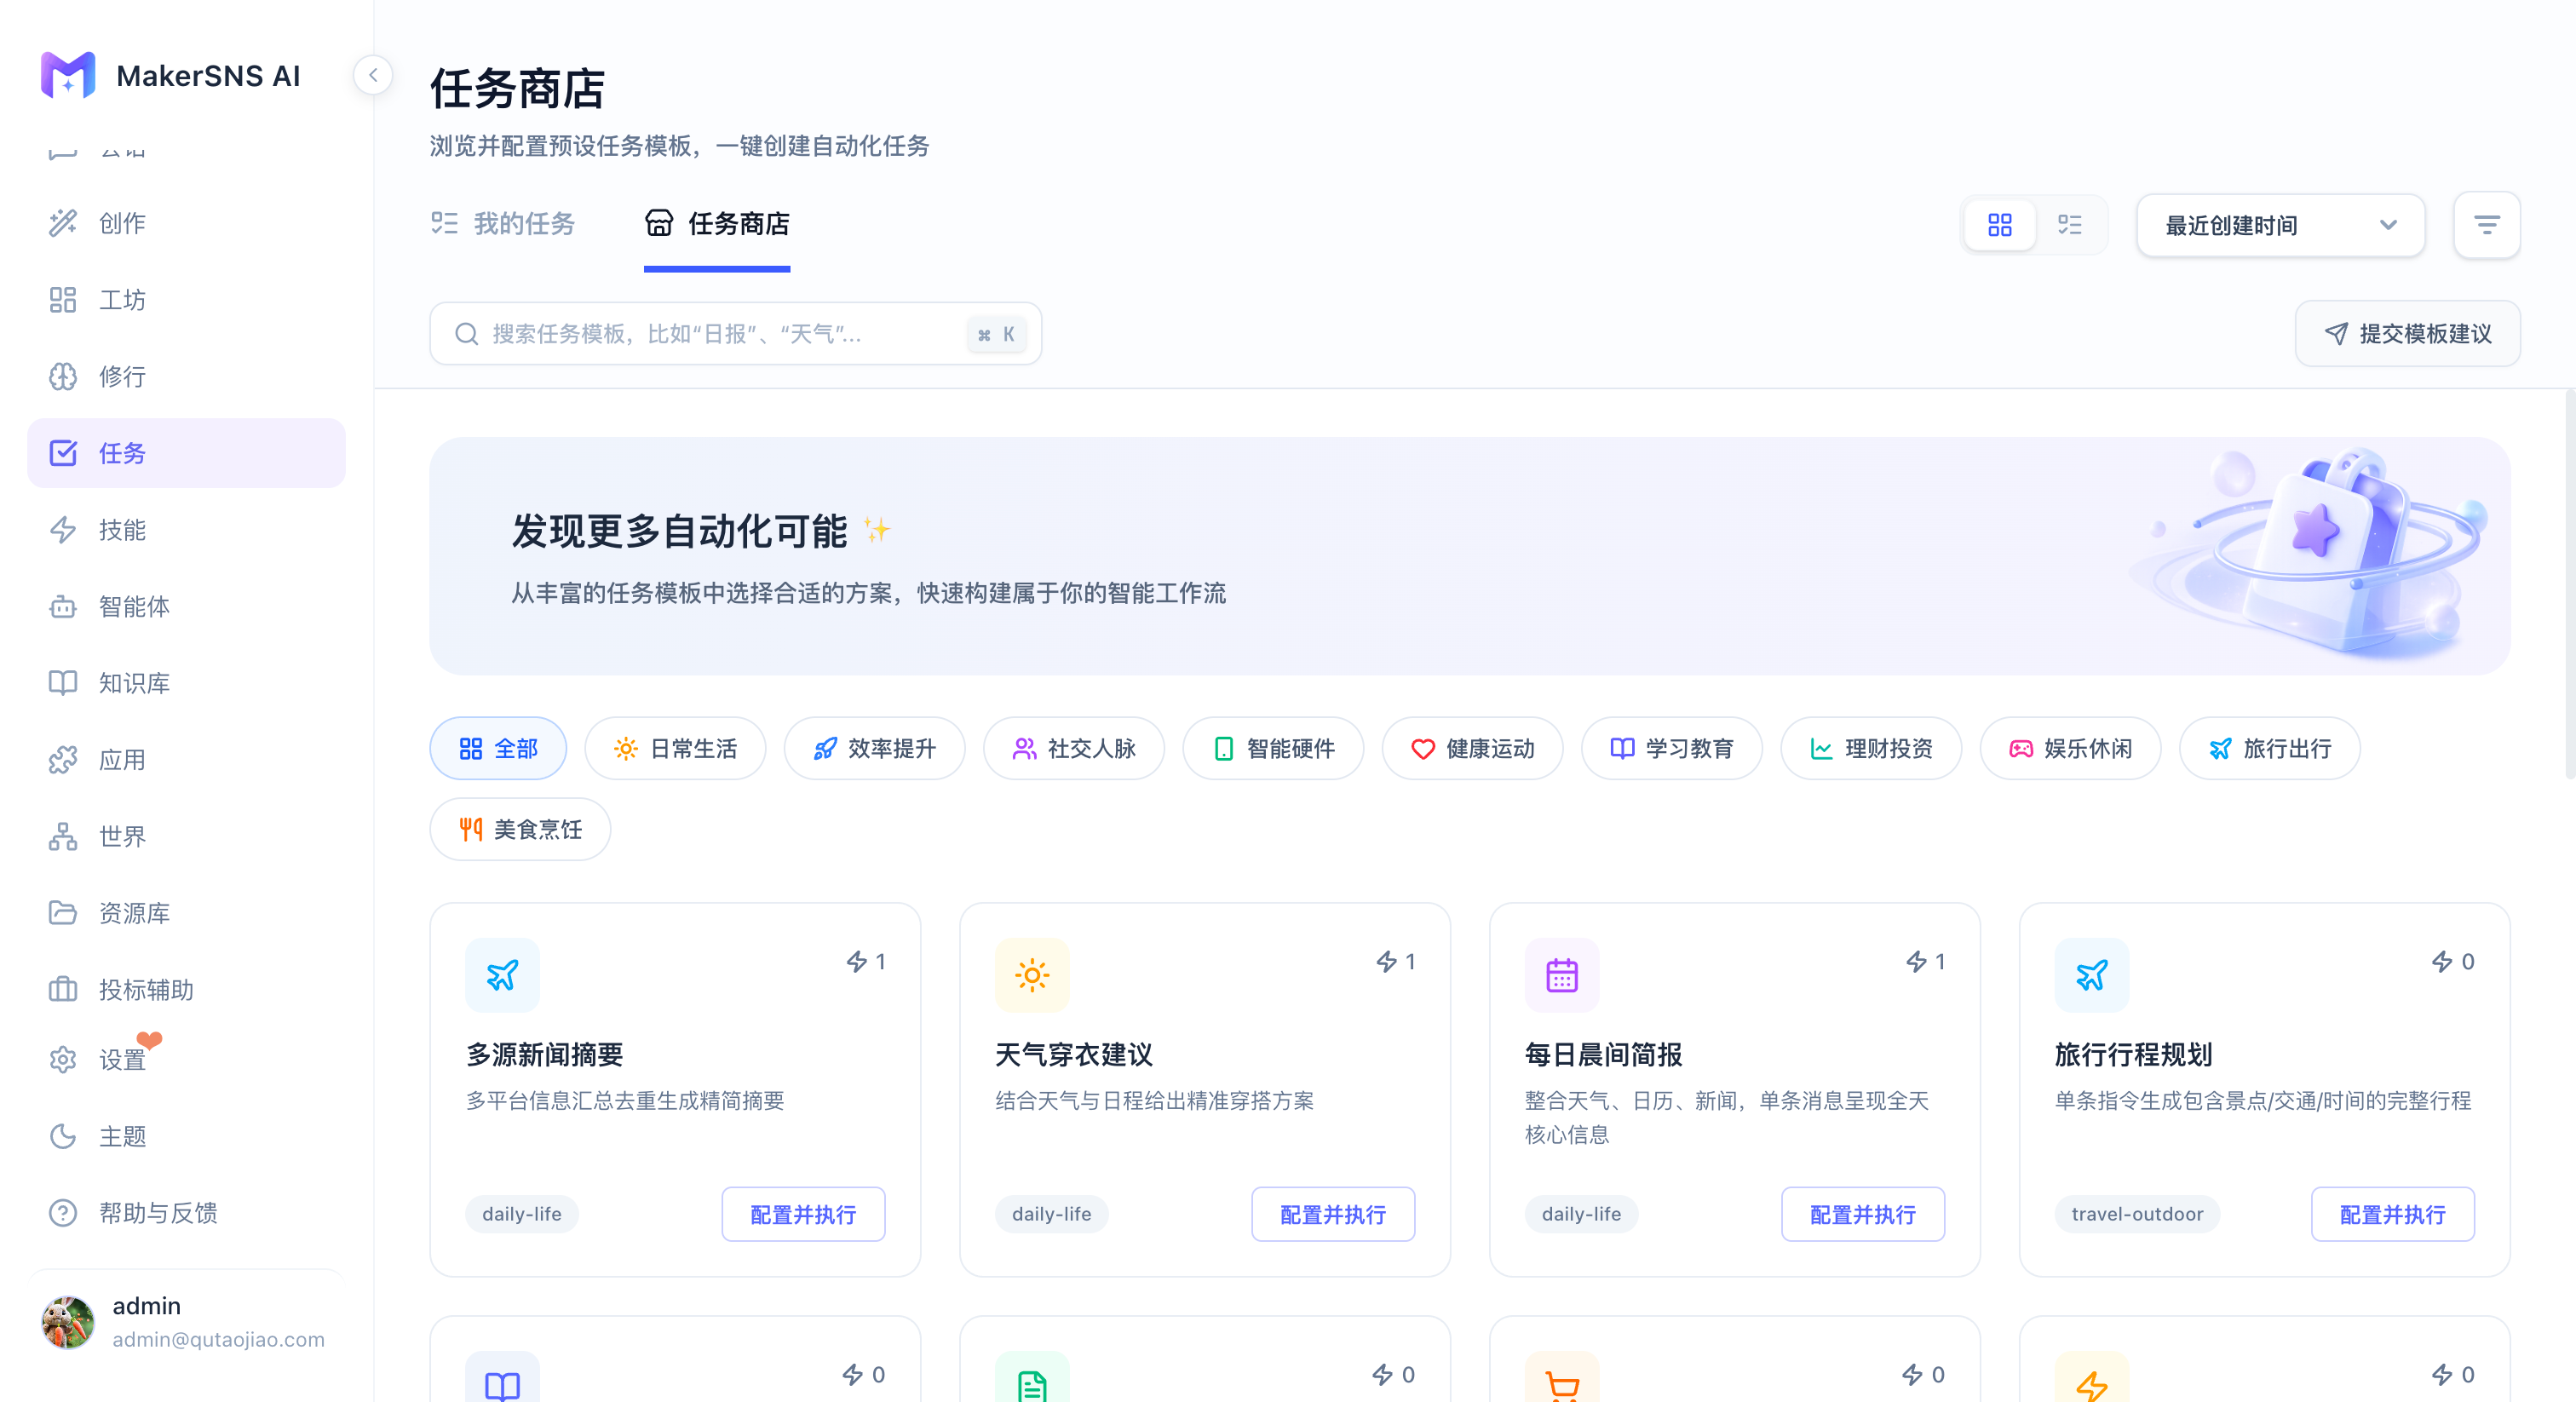Select the 全部 category filter
The height and width of the screenshot is (1402, 2576).
pyautogui.click(x=498, y=749)
